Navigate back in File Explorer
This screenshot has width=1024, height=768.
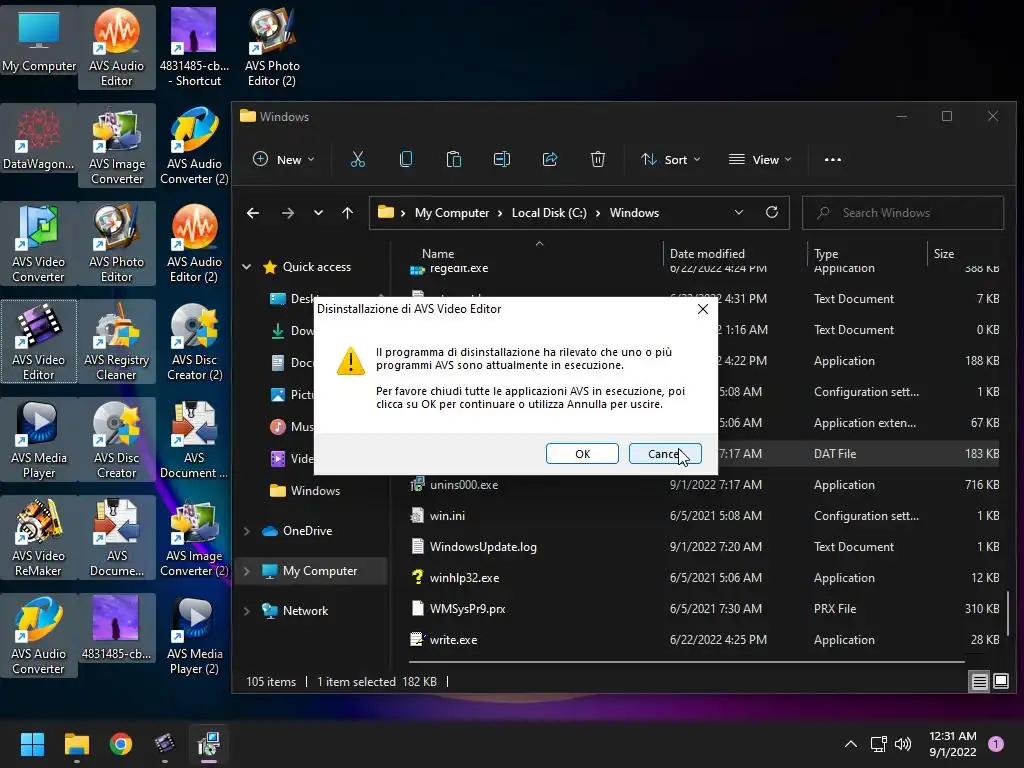pyautogui.click(x=253, y=213)
